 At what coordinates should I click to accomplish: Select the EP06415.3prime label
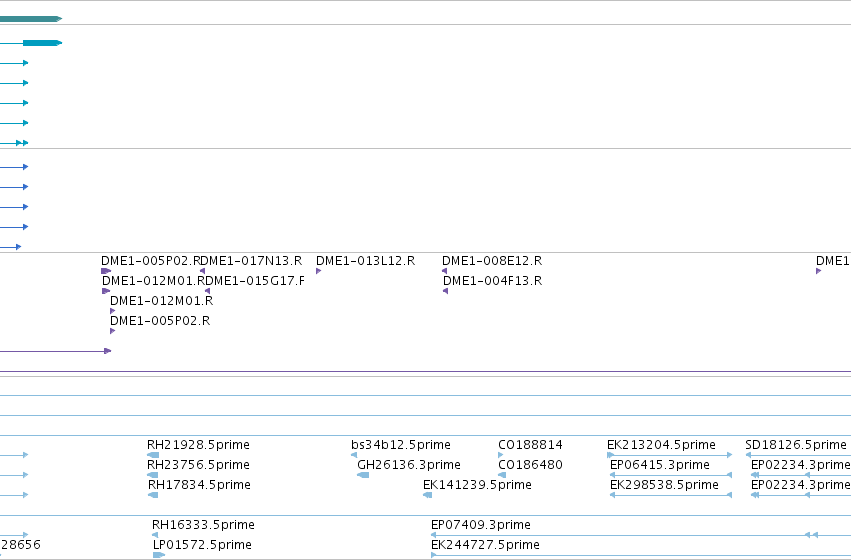click(659, 465)
